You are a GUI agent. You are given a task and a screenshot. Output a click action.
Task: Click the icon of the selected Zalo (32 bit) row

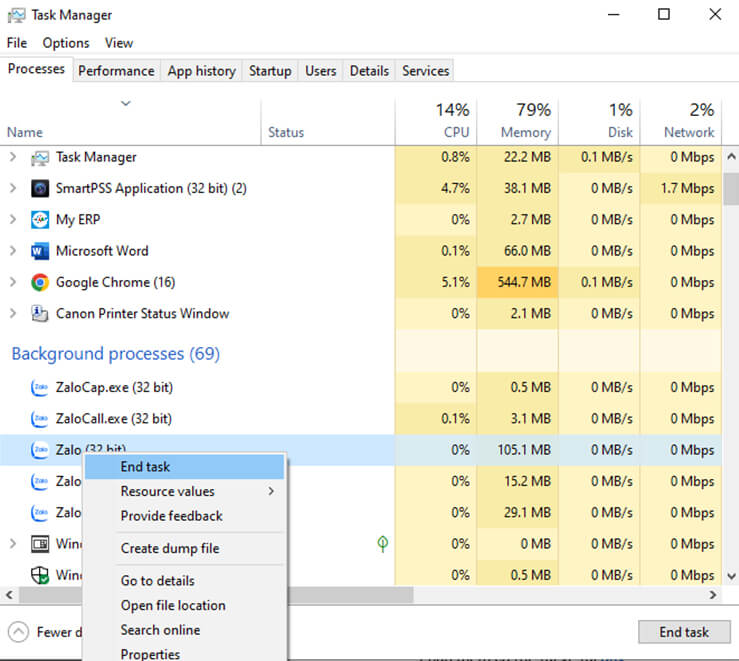pyautogui.click(x=40, y=450)
